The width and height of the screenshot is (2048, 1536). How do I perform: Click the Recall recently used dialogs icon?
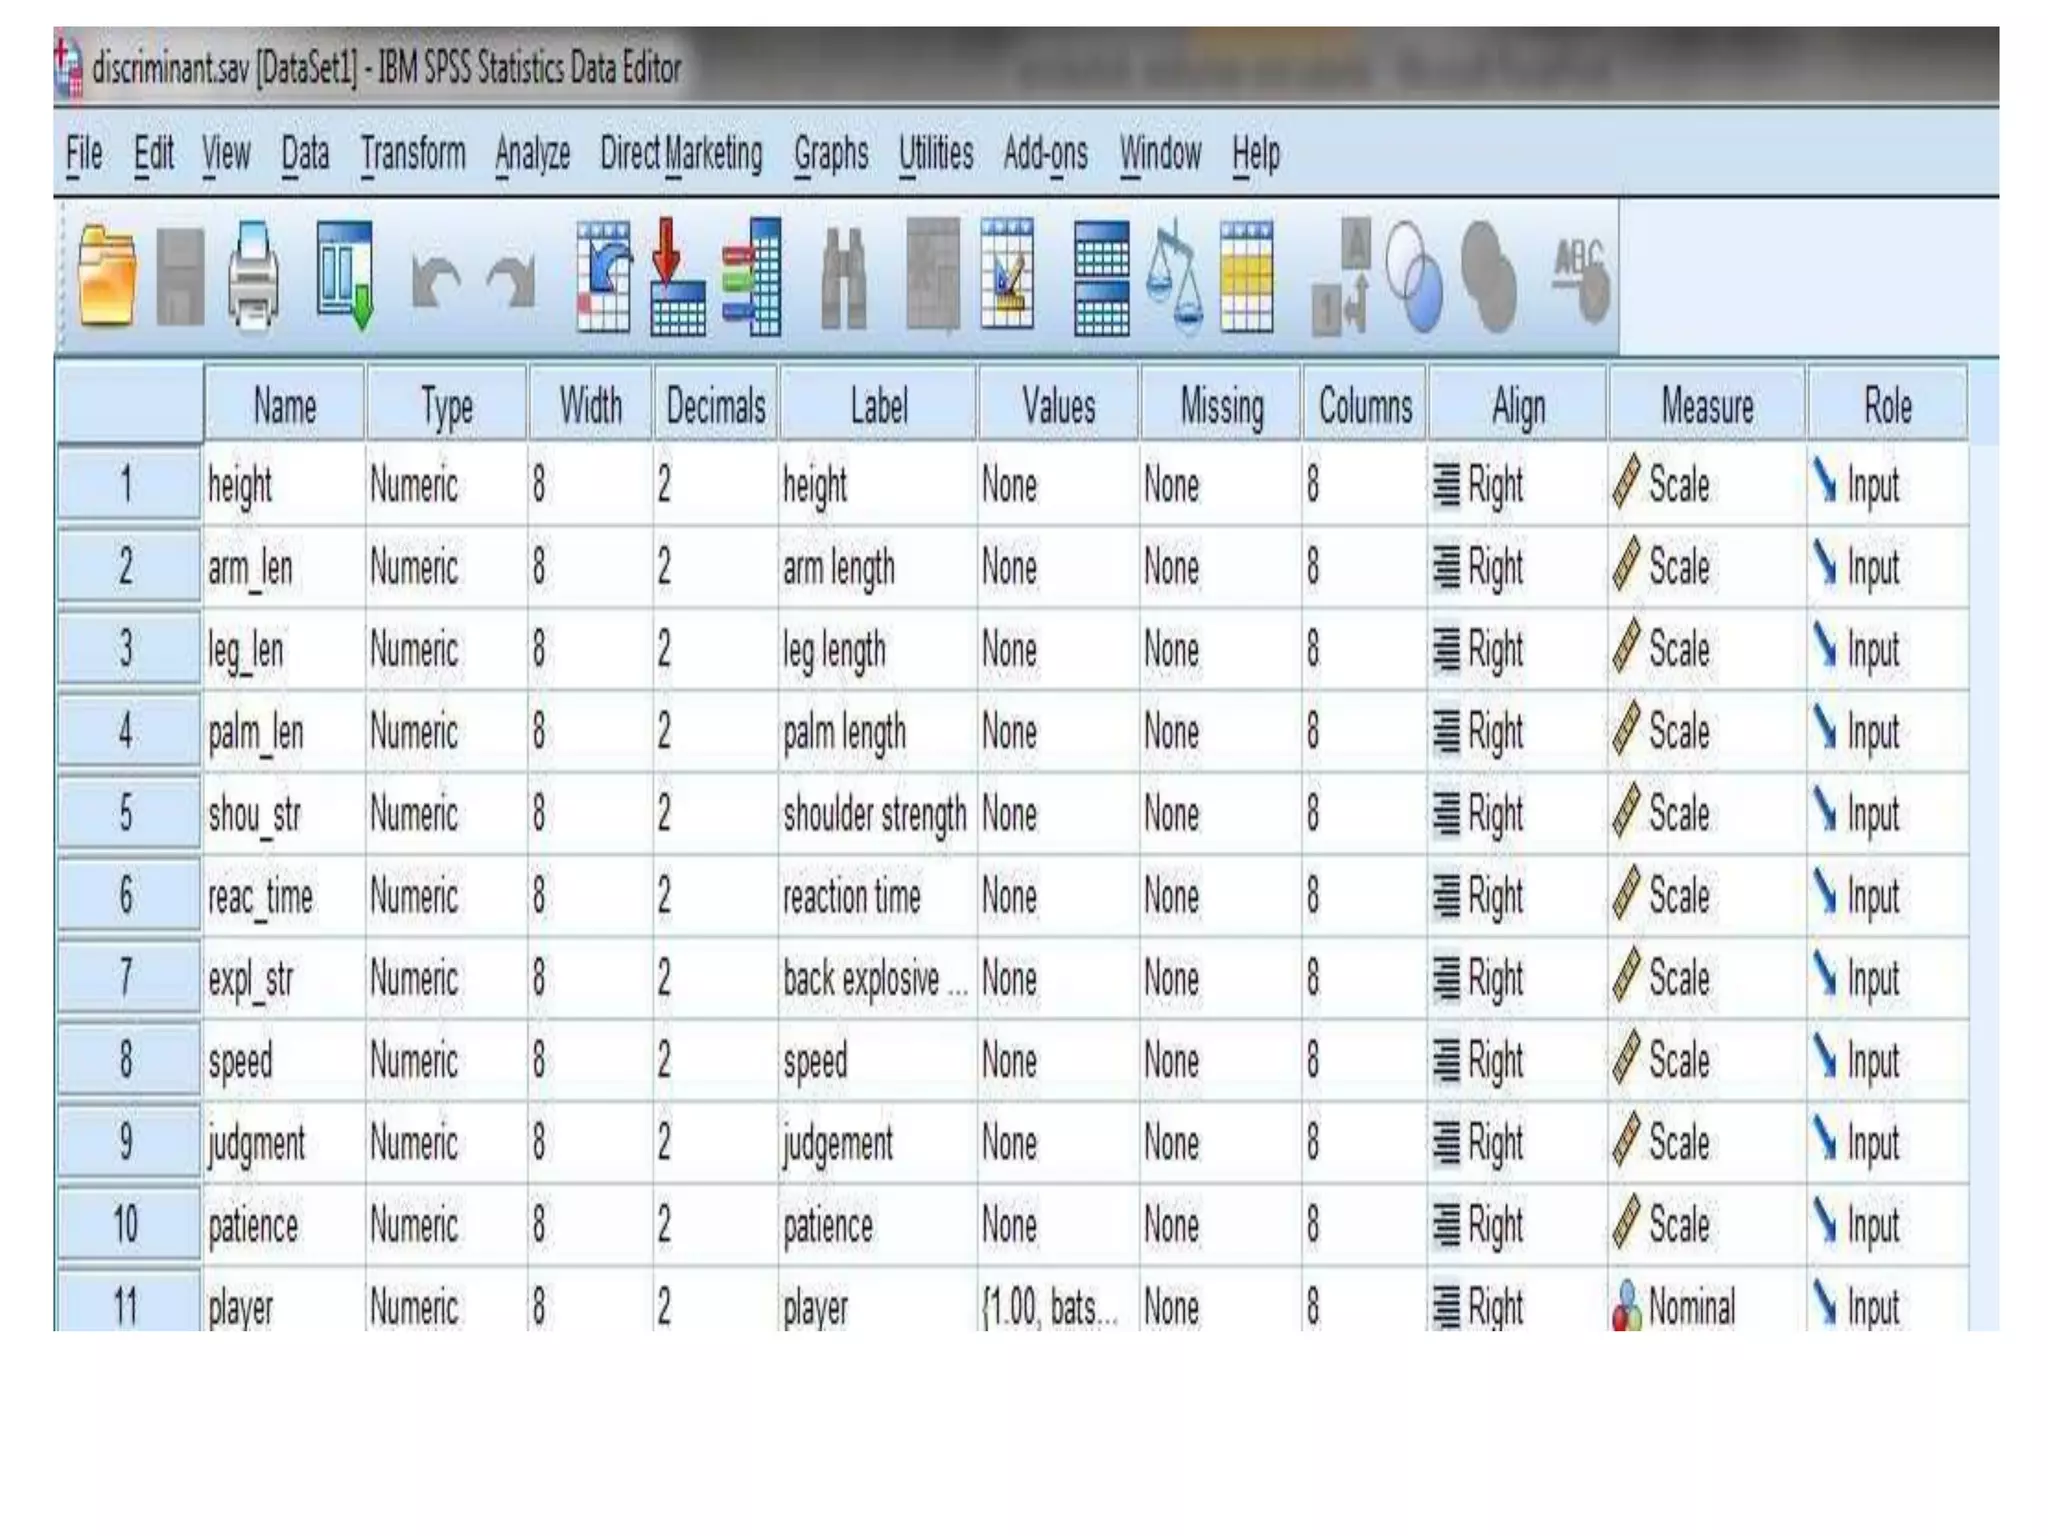[345, 277]
